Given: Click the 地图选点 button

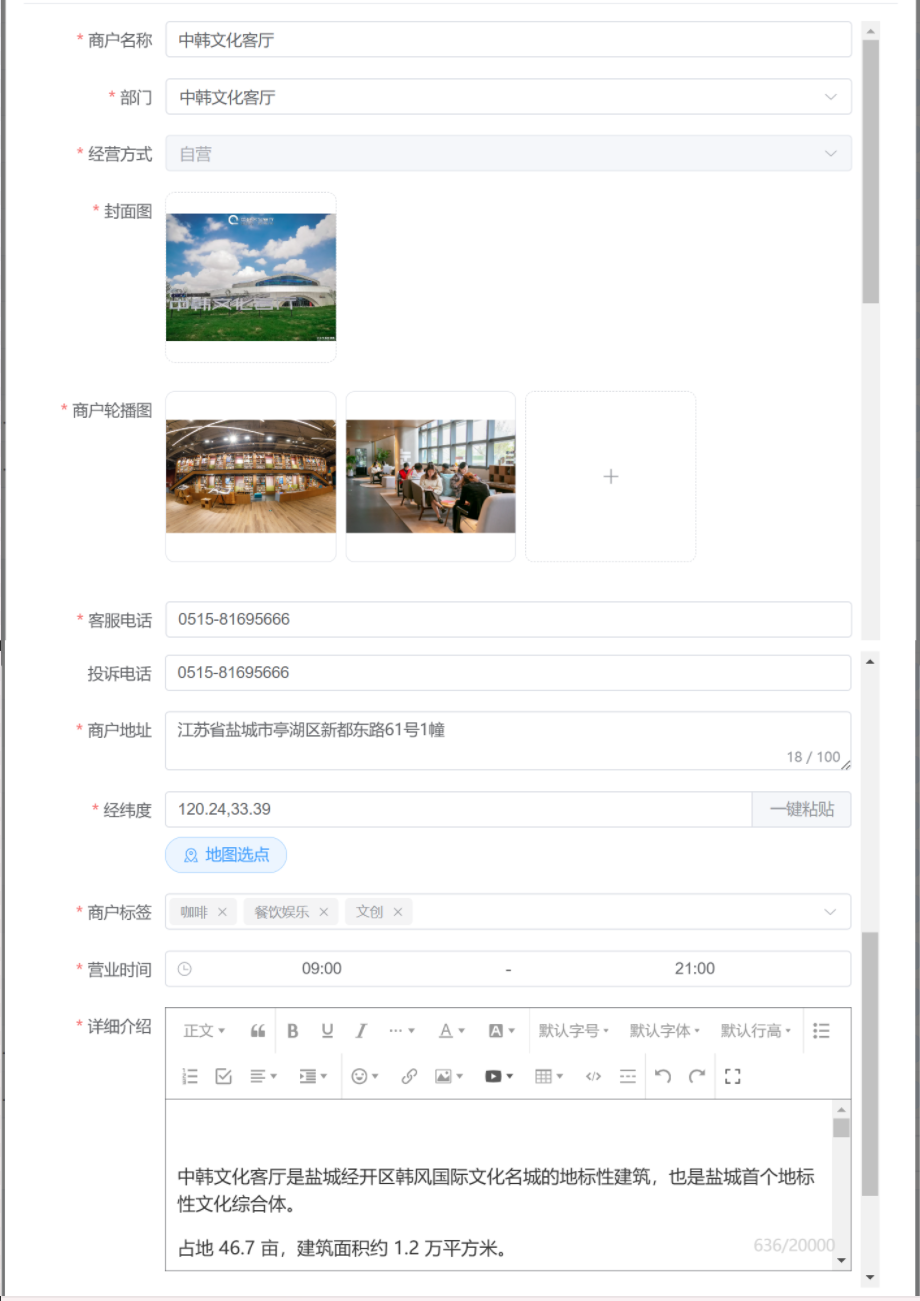Looking at the screenshot, I should [226, 855].
